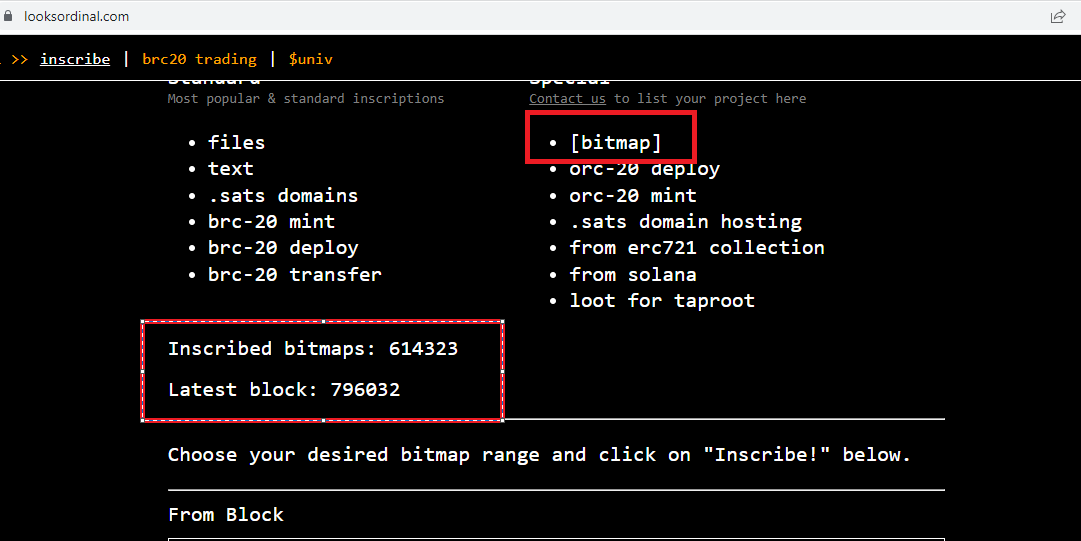Select the from erc721 collection option
The height and width of the screenshot is (541, 1081).
pos(697,248)
